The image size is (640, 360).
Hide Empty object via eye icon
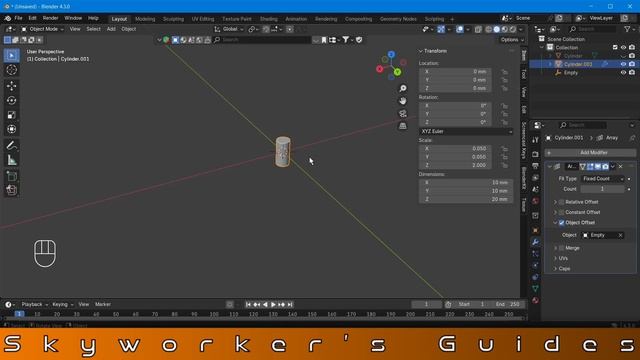[x=623, y=73]
